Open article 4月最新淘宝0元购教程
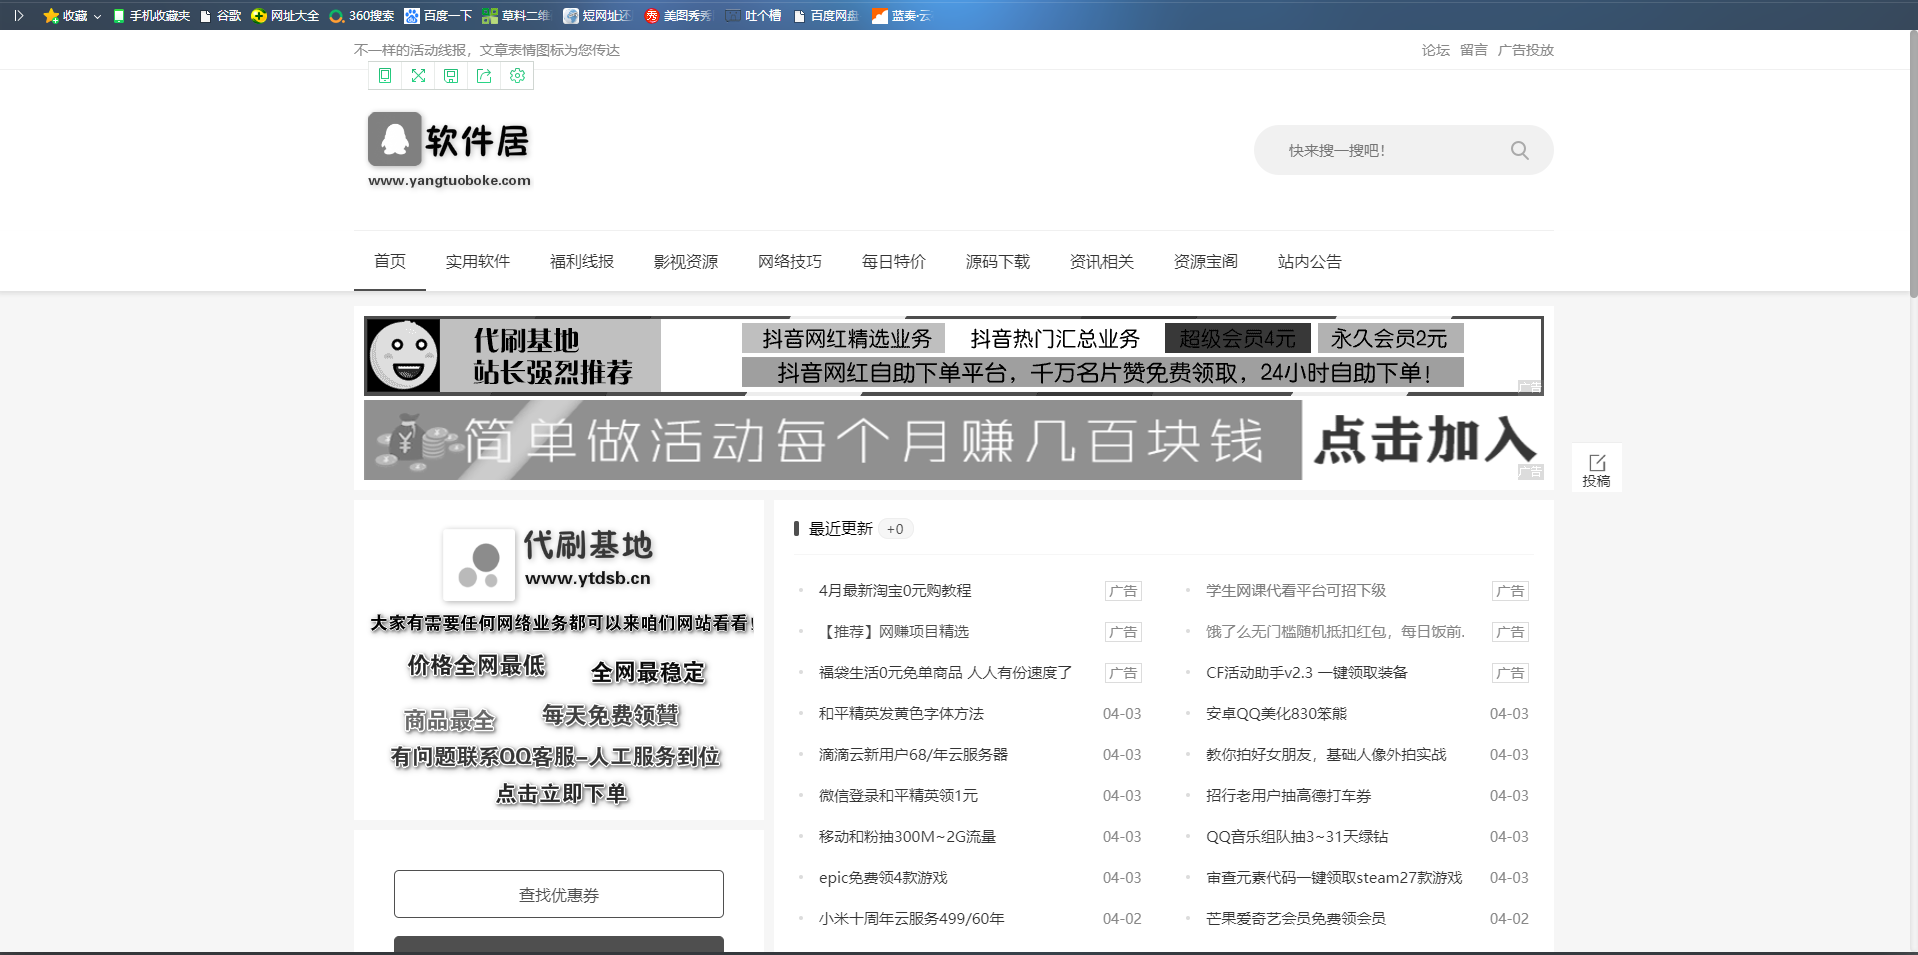This screenshot has height=955, width=1918. [x=895, y=591]
